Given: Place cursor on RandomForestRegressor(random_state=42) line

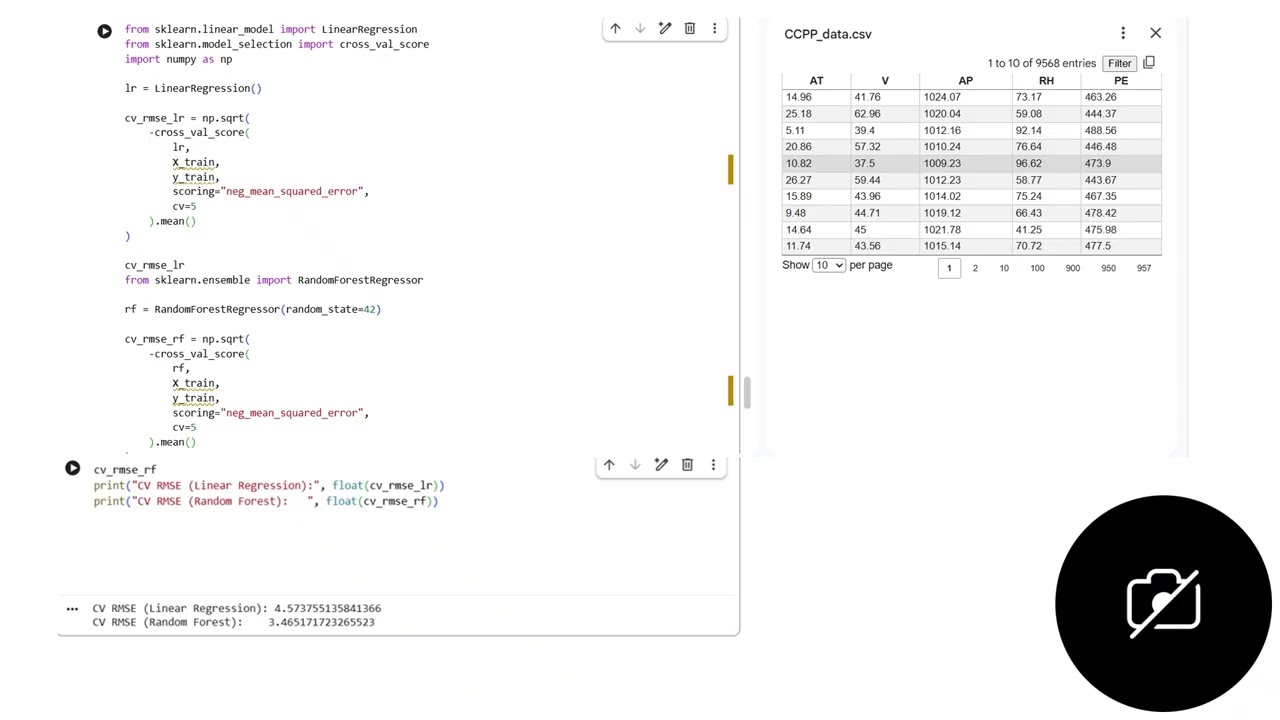Looking at the screenshot, I should pyautogui.click(x=253, y=309).
